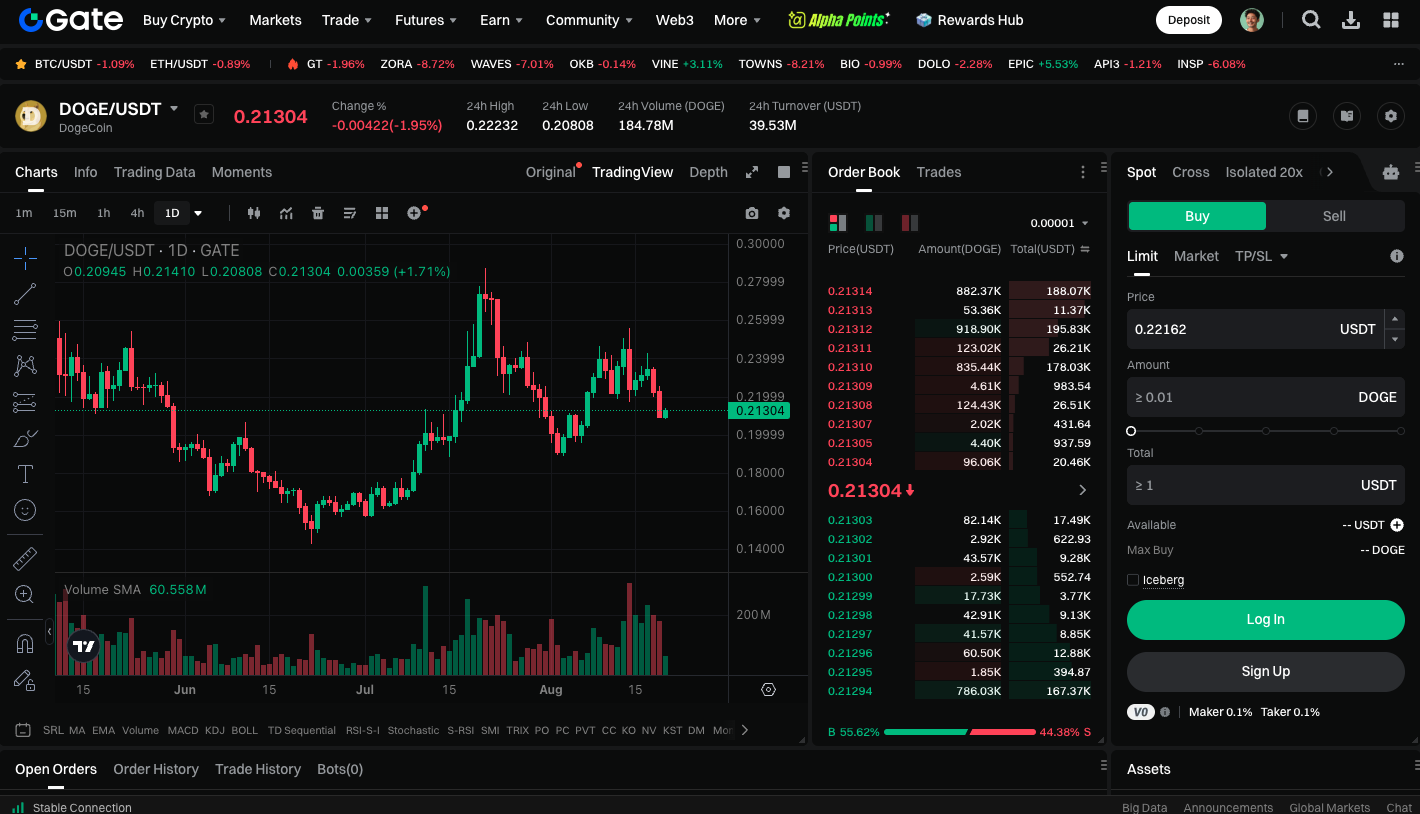
Task: Open the tutorial book icon
Action: [1347, 116]
